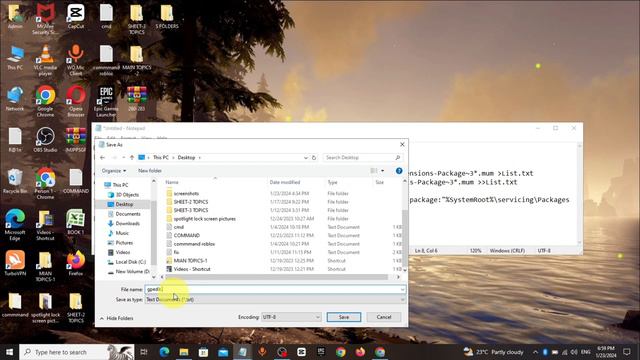Screen dimensions: 640x360
Task: Open view options dropdown arrow
Action: pyautogui.click(x=382, y=171)
